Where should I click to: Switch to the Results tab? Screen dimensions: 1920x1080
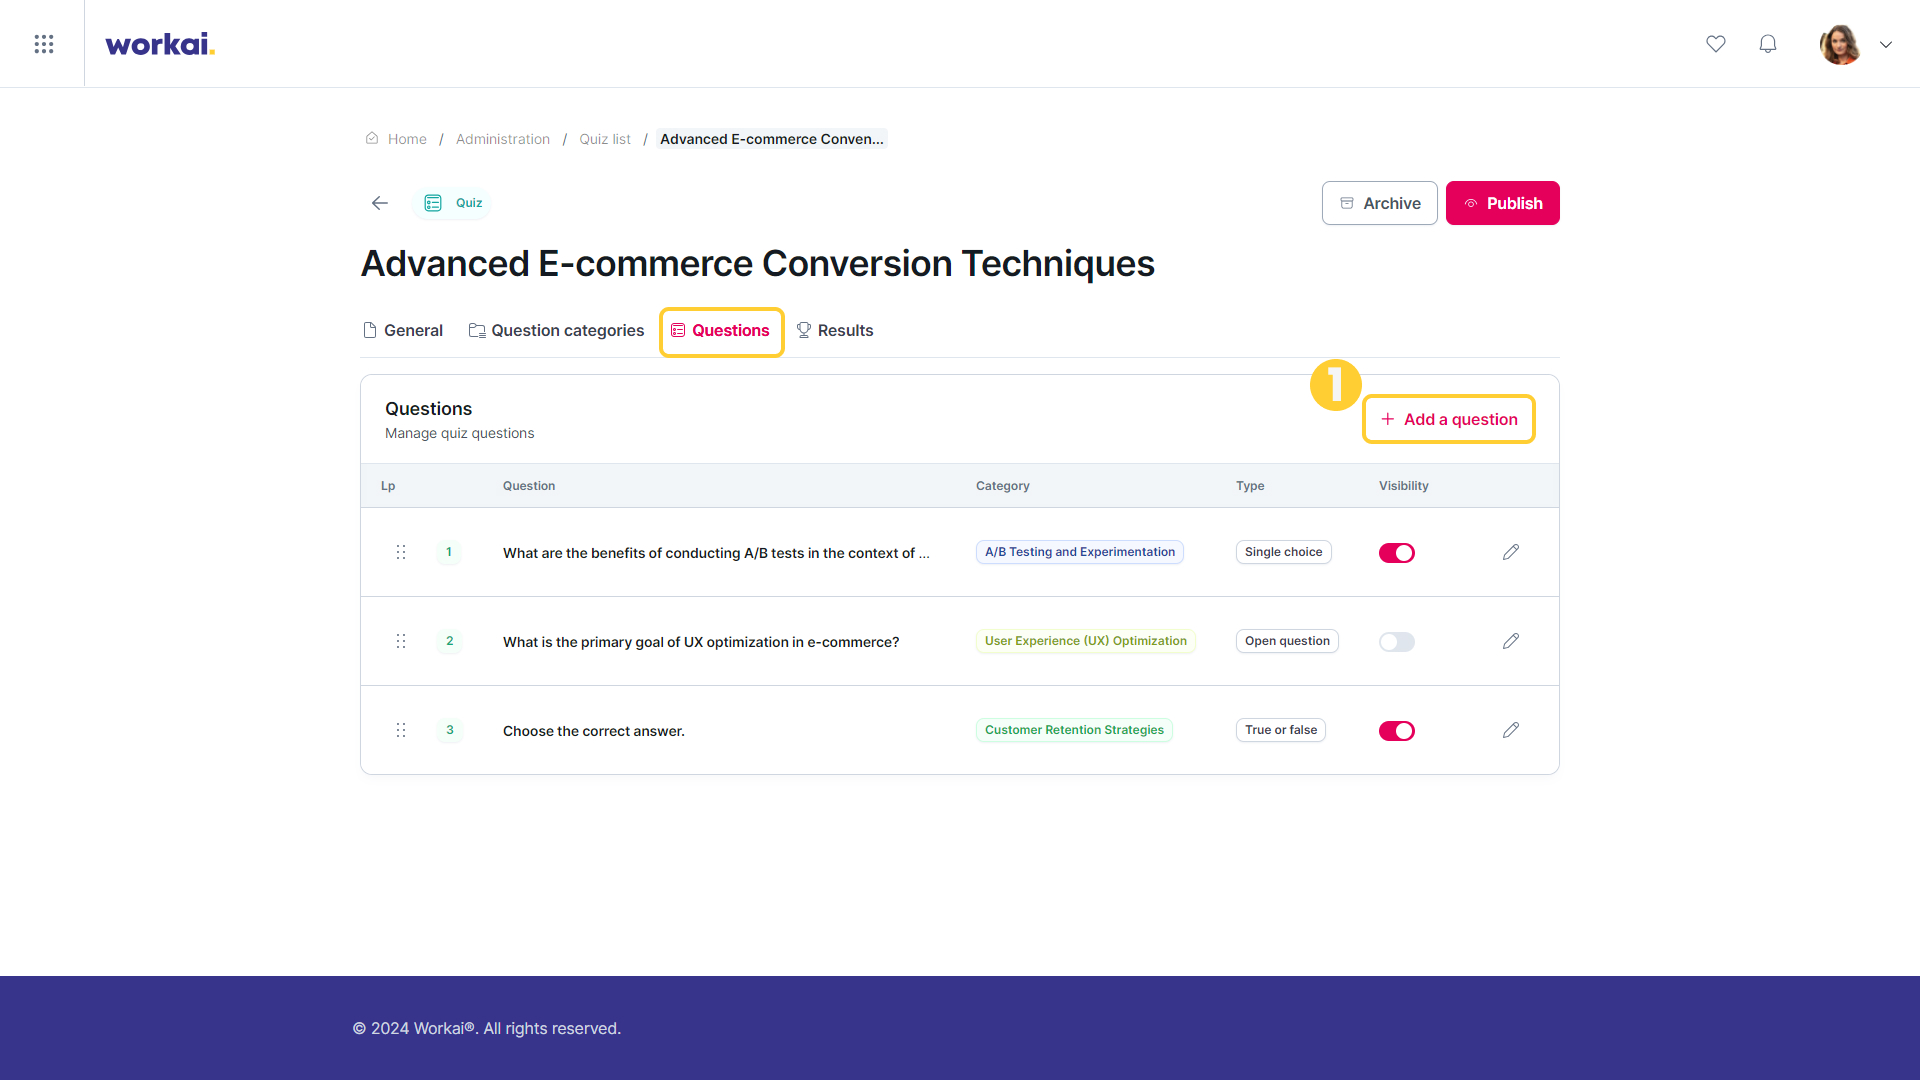[x=835, y=331]
